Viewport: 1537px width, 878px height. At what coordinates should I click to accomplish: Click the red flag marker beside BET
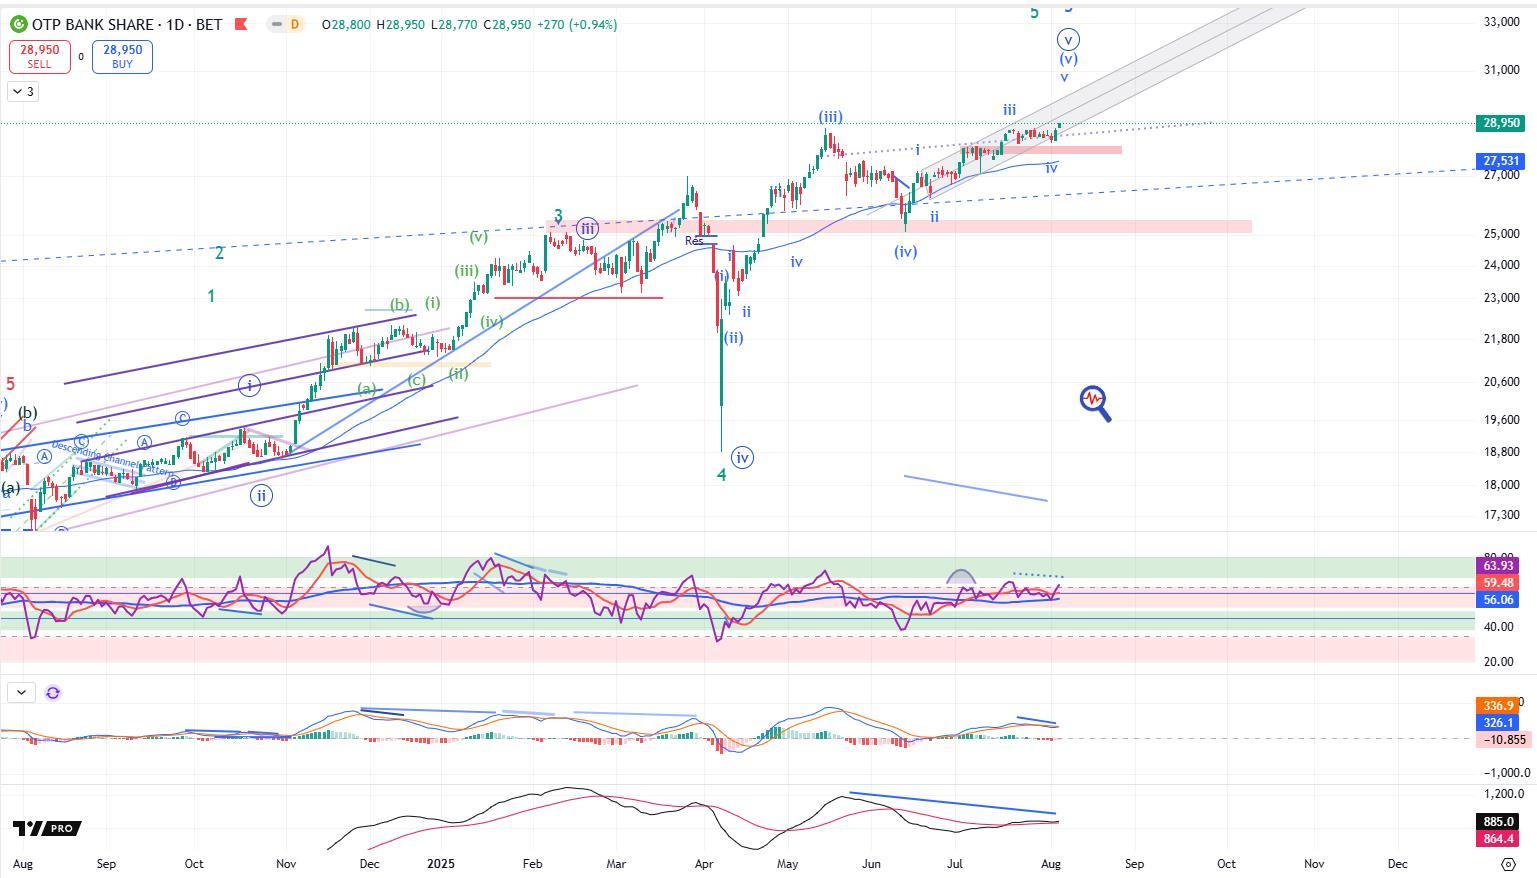tap(240, 24)
